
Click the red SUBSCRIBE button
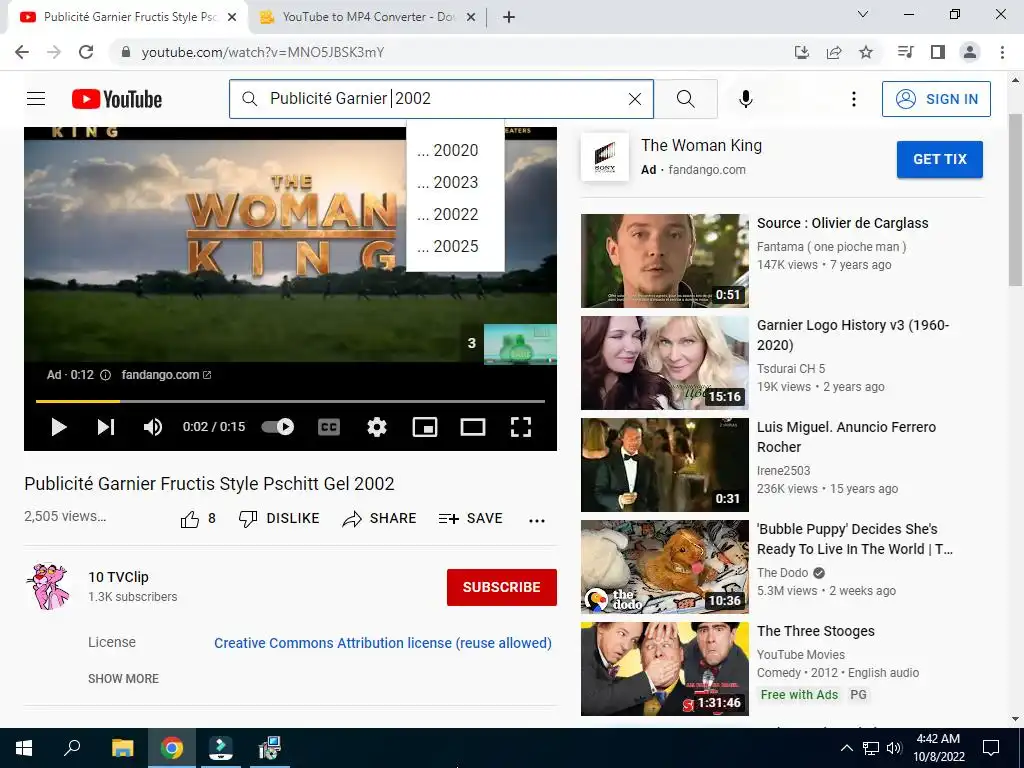tap(502, 587)
